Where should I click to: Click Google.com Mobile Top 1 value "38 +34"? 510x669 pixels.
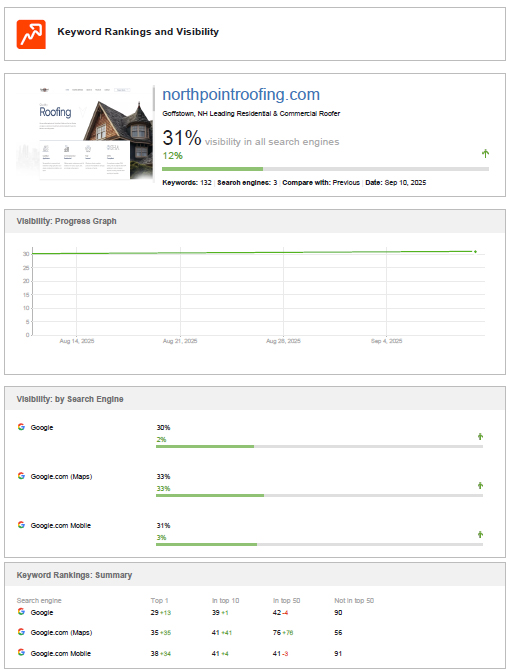pyautogui.click(x=160, y=653)
